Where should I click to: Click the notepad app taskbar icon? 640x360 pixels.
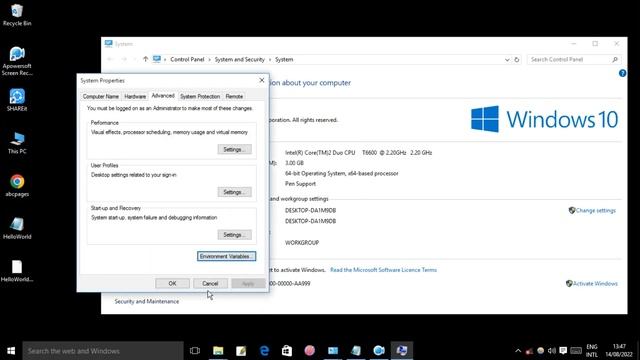point(356,351)
